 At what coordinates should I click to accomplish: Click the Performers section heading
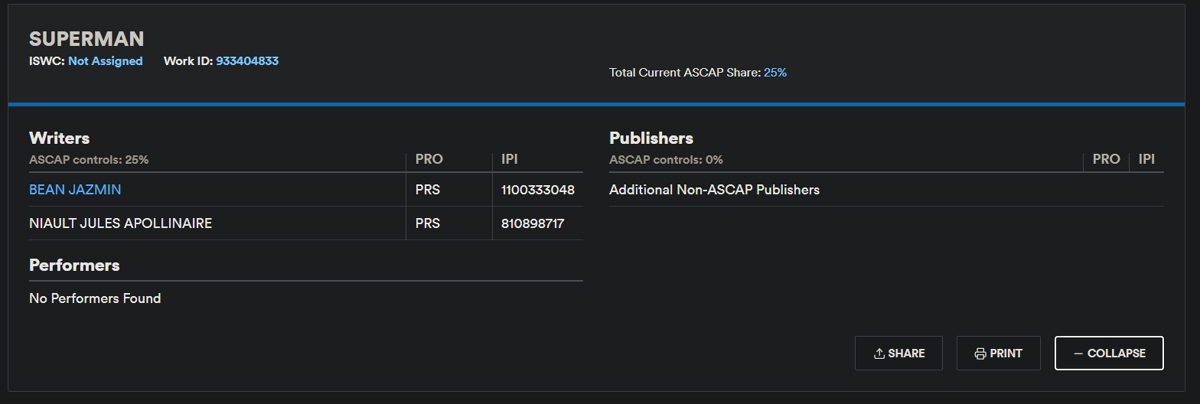pyautogui.click(x=74, y=265)
